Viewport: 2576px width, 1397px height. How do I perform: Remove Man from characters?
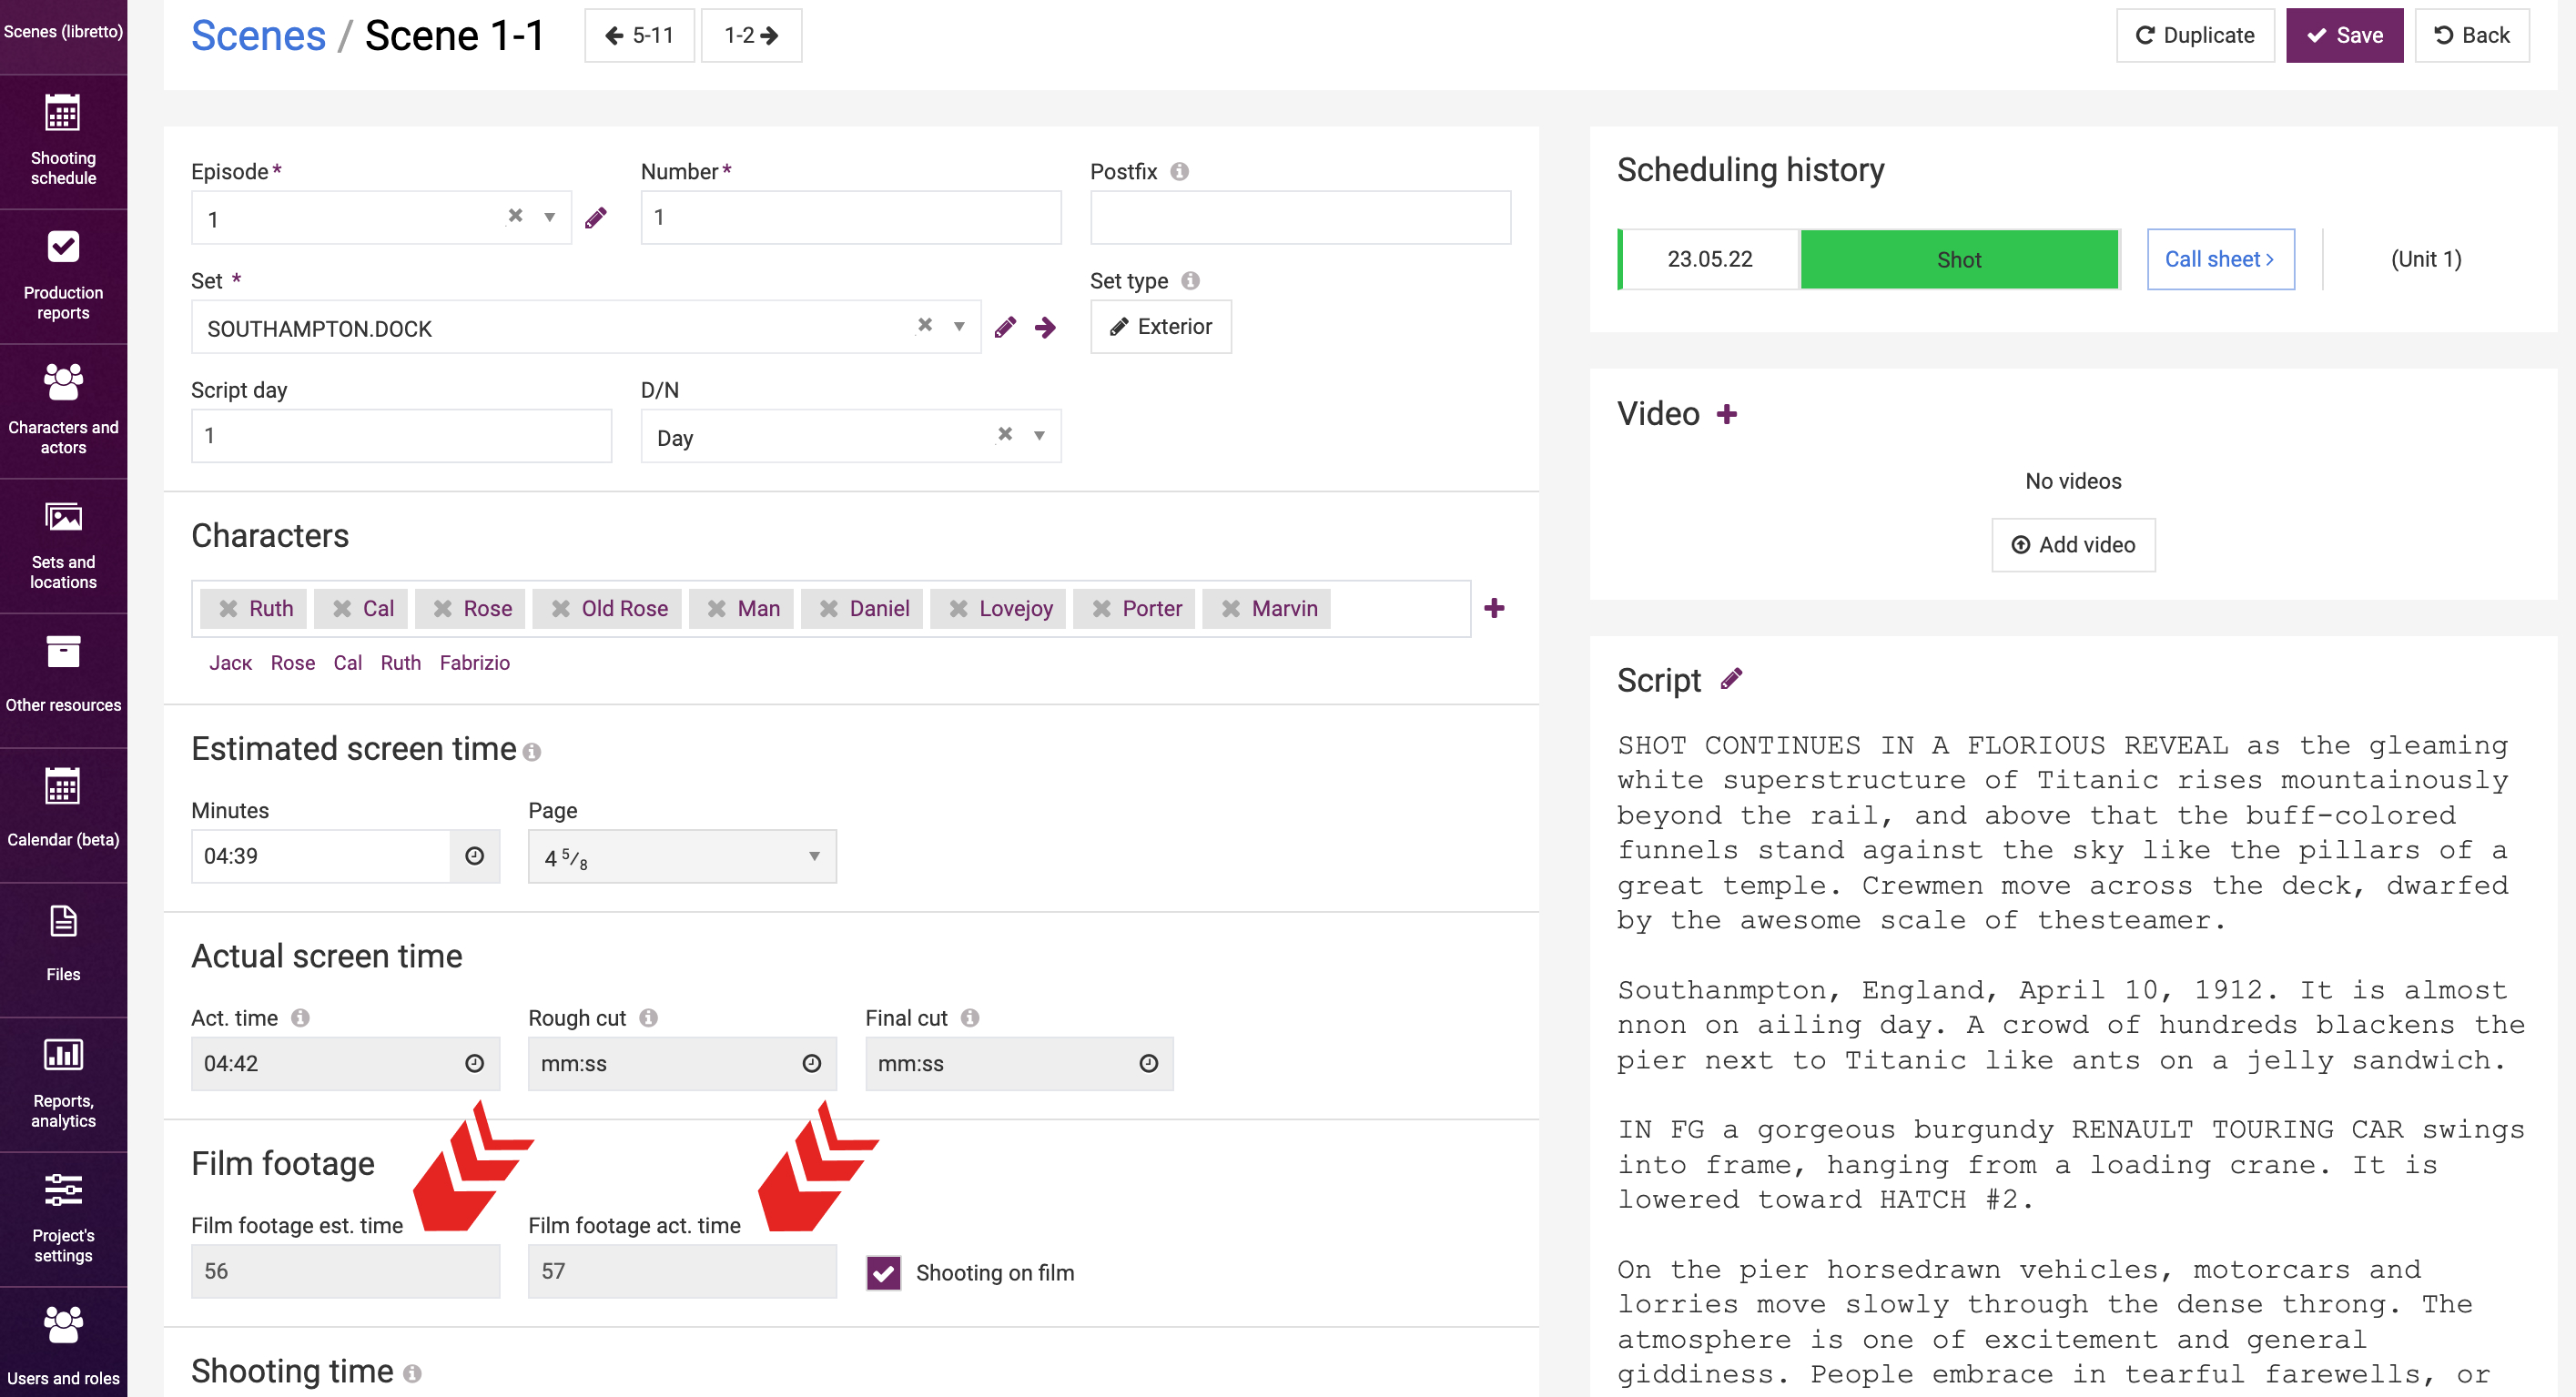[x=717, y=608]
